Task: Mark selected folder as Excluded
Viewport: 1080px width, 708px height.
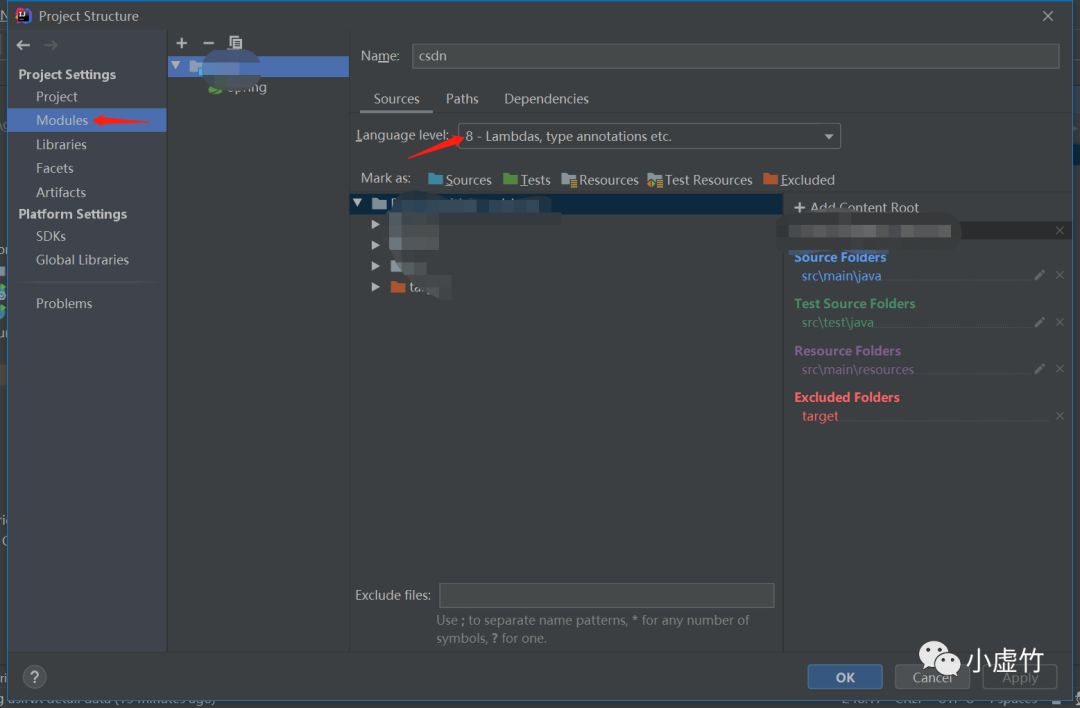Action: point(798,180)
